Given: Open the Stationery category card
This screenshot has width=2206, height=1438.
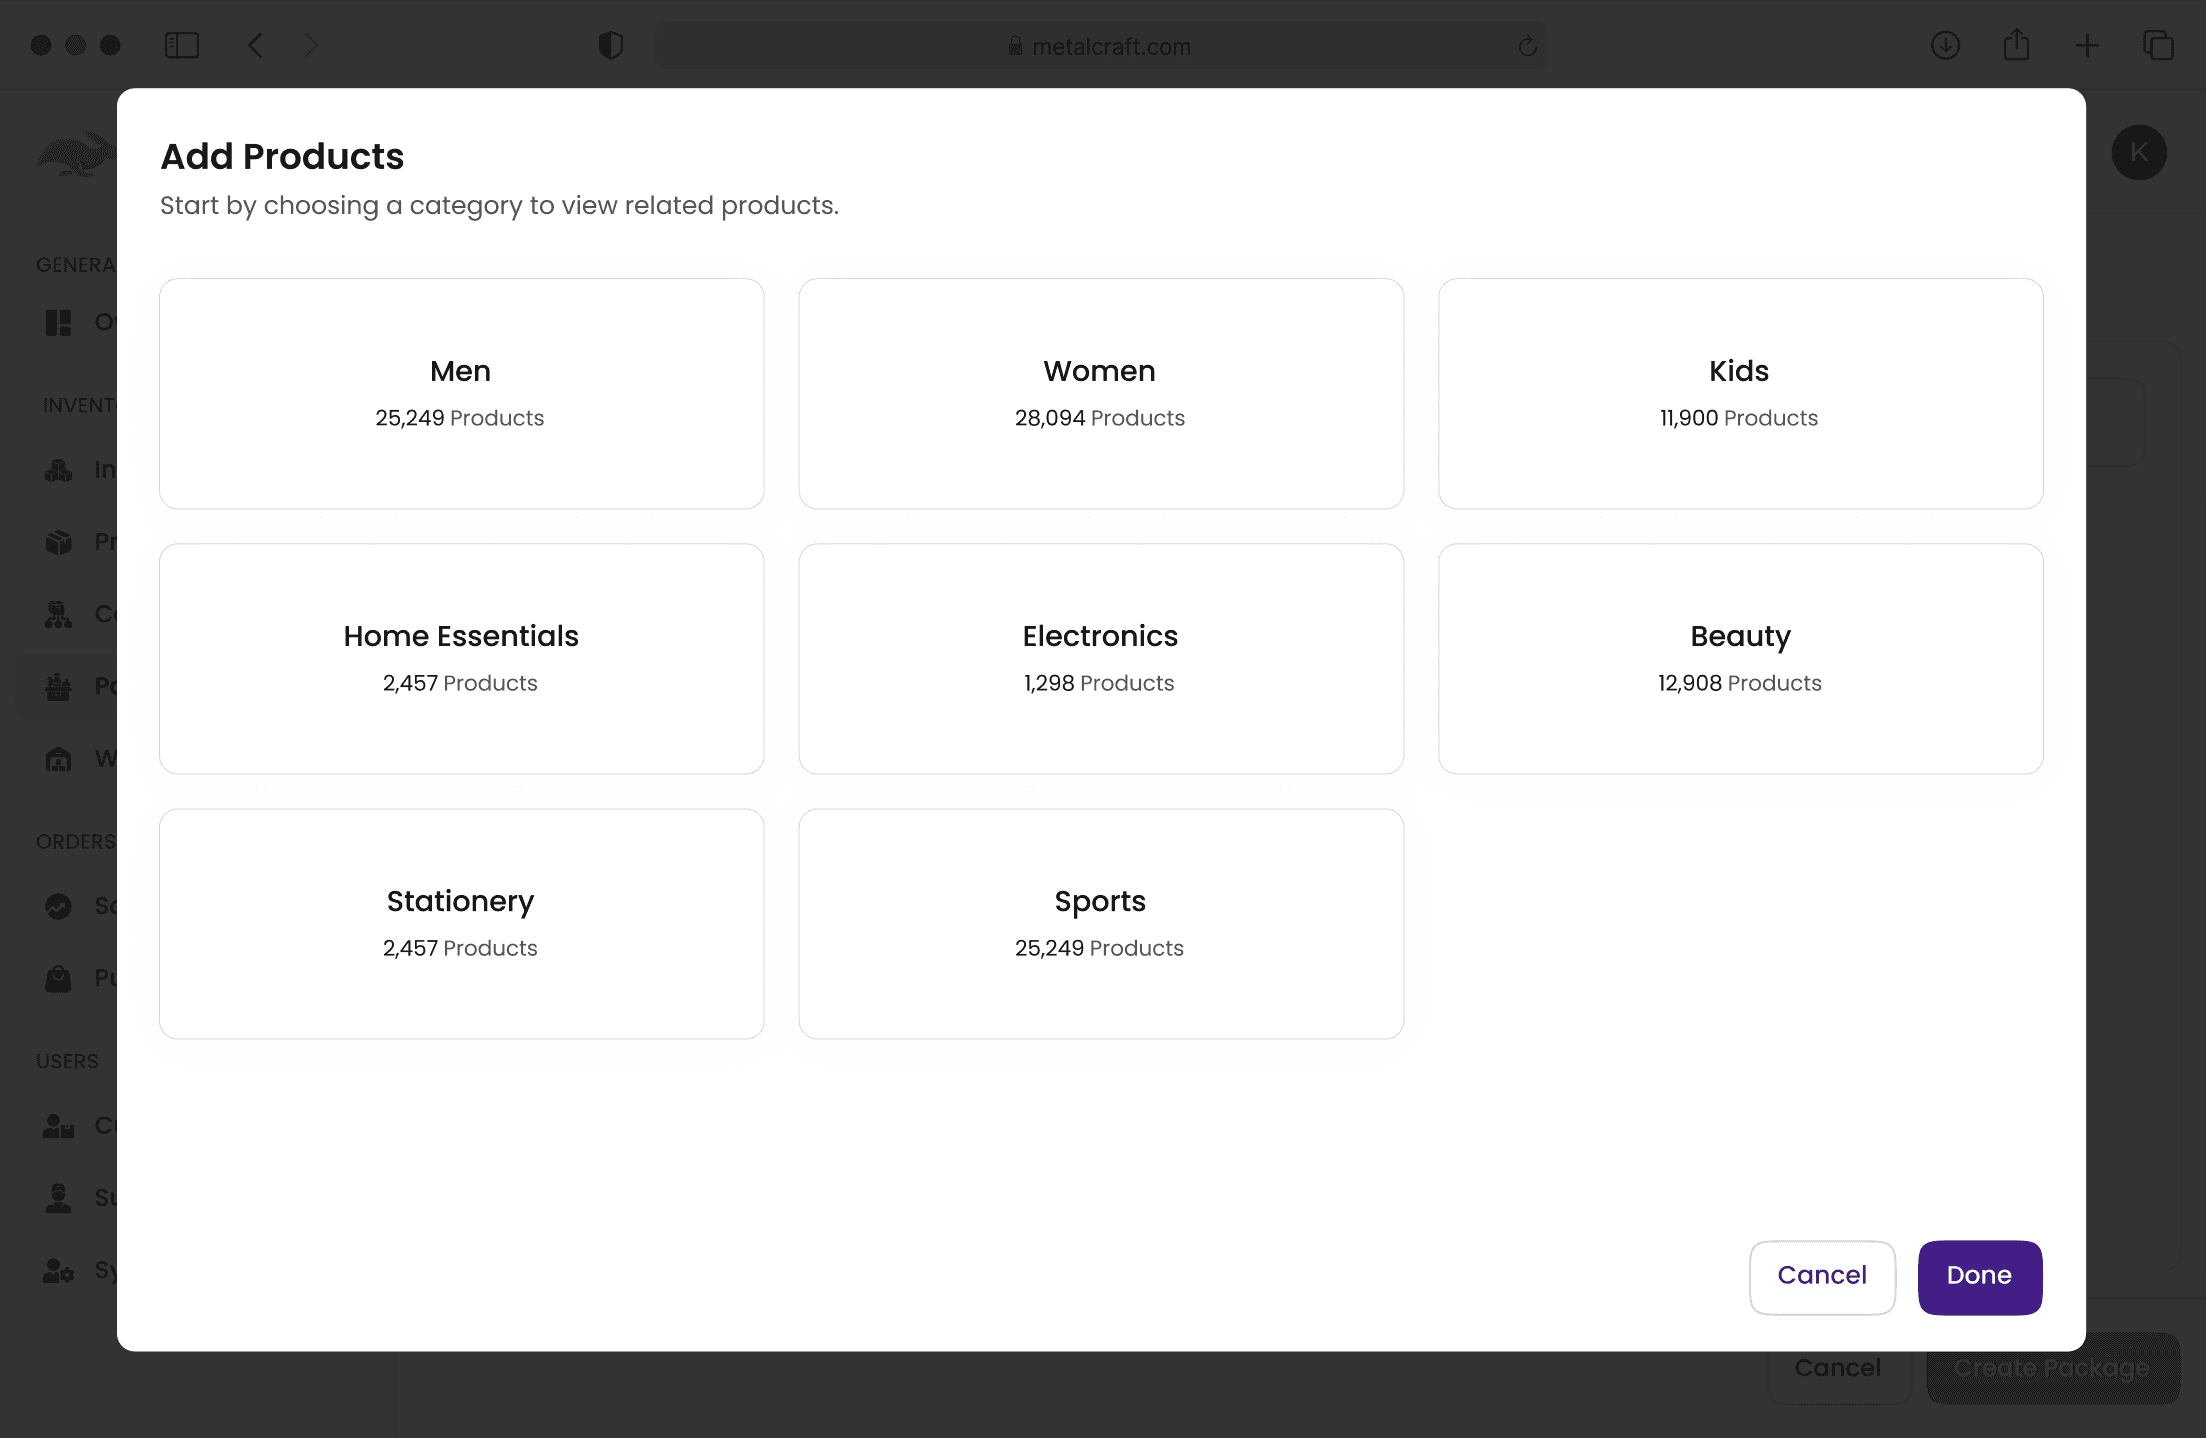Looking at the screenshot, I should pyautogui.click(x=461, y=923).
